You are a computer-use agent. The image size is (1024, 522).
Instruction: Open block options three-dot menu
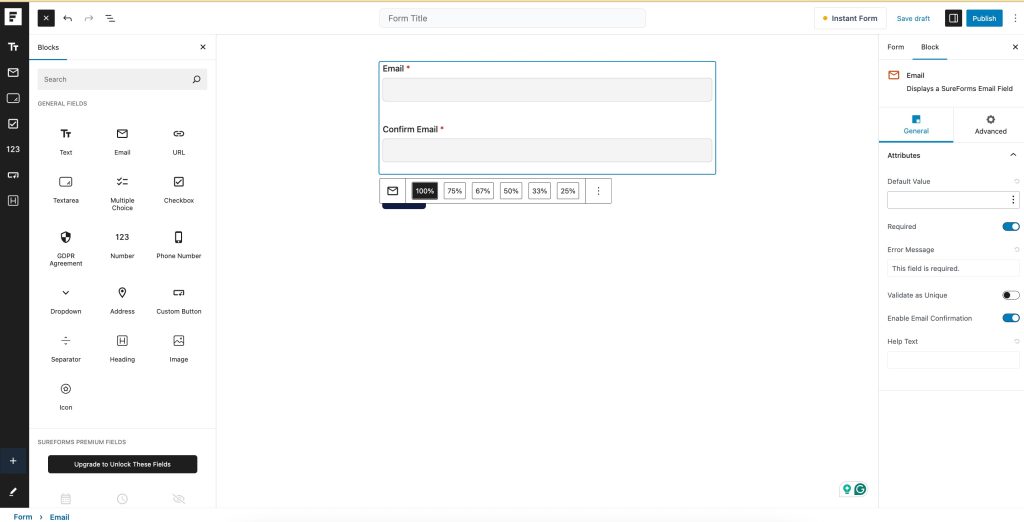[x=598, y=191]
